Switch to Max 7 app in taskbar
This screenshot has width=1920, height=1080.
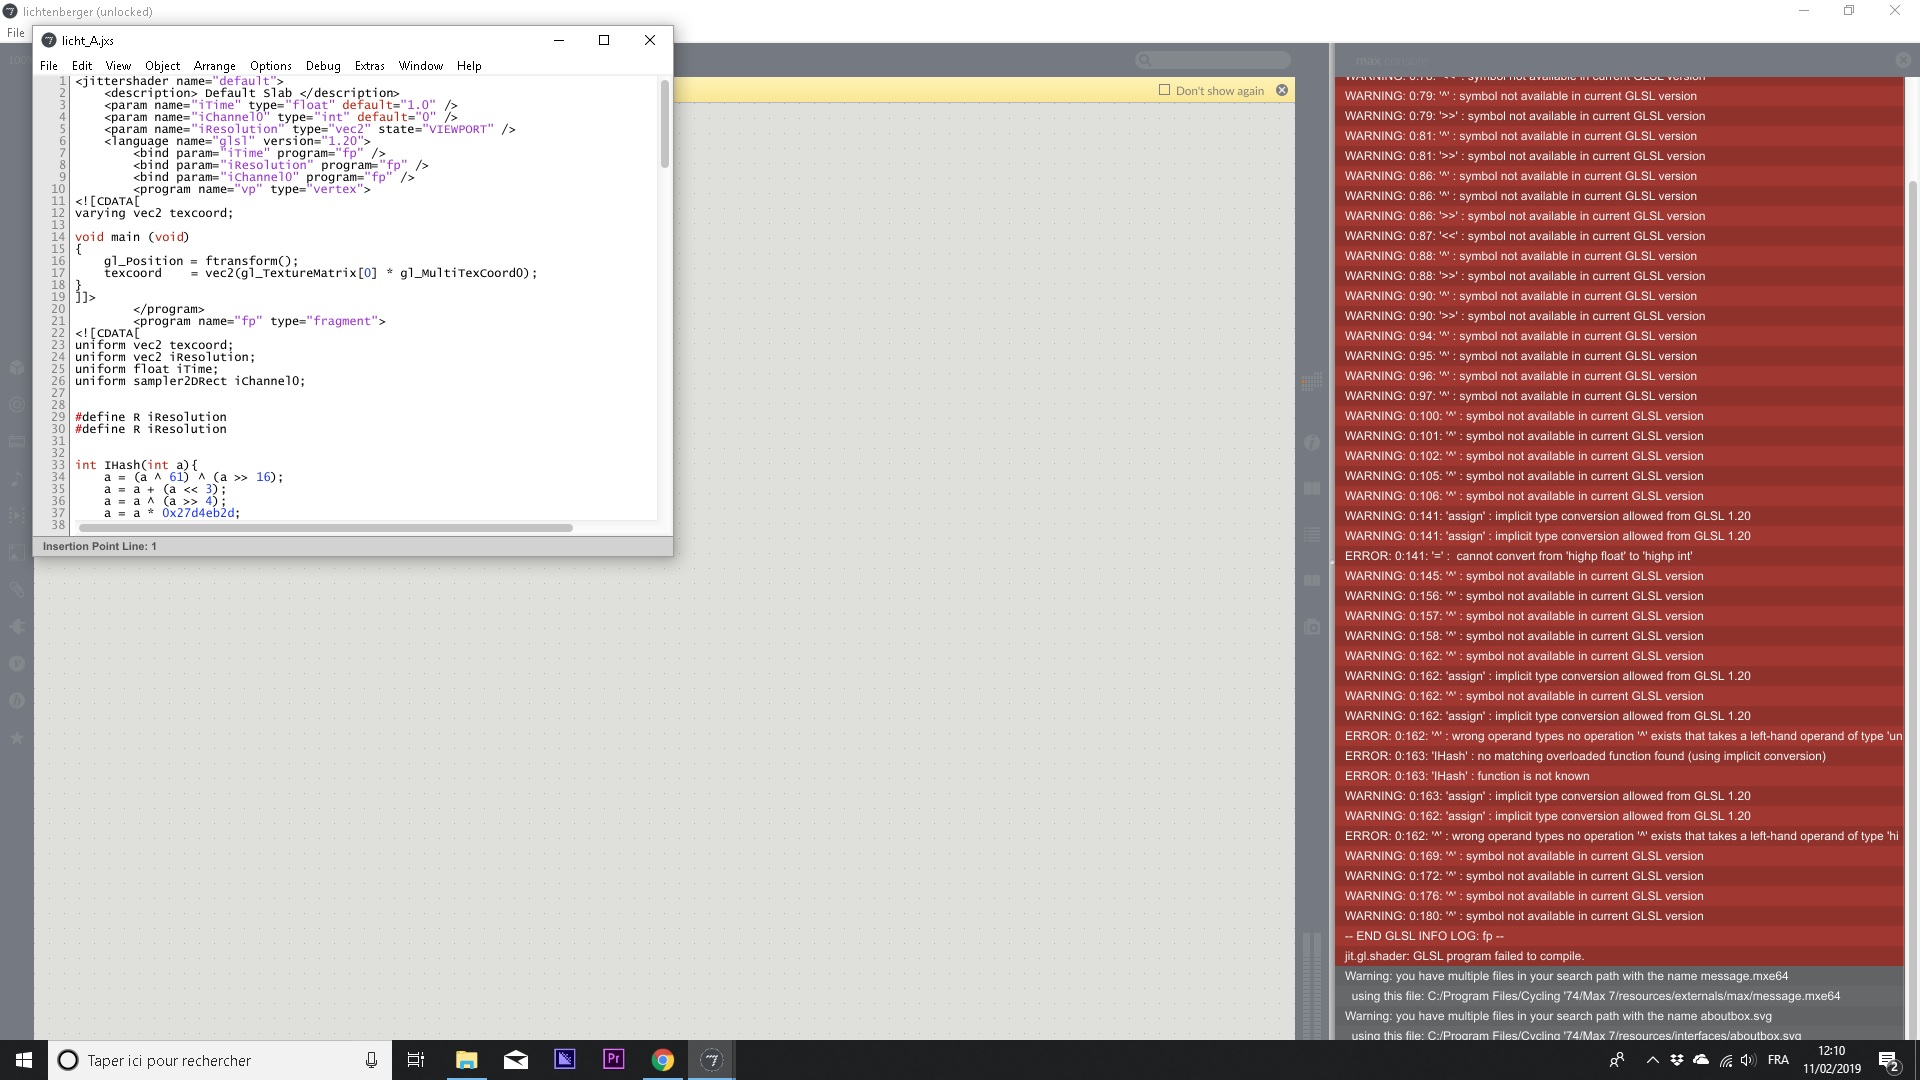point(711,1060)
